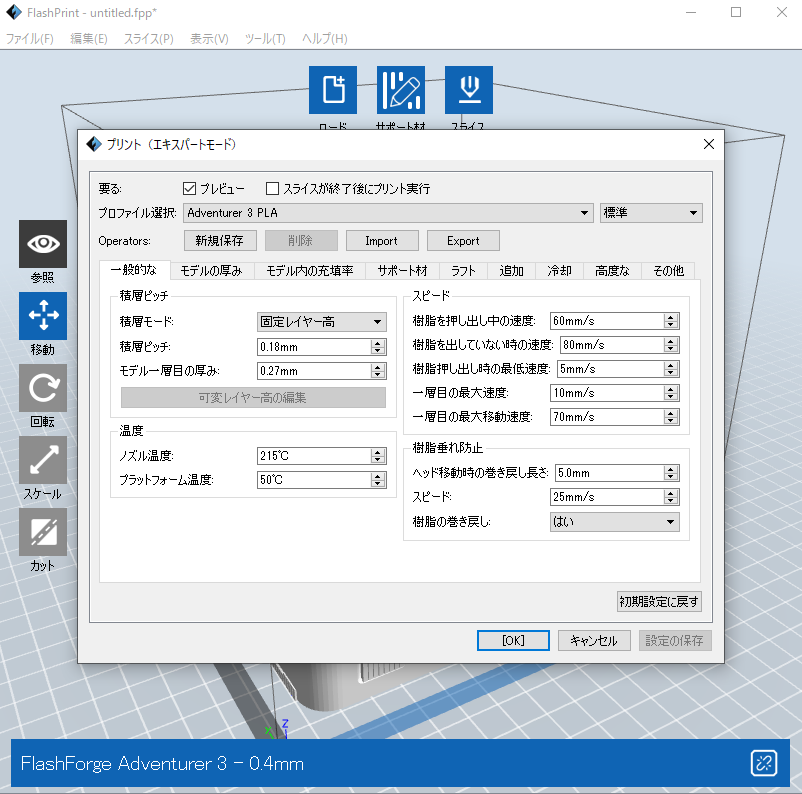Enable print after slicing checkbox

(272, 188)
